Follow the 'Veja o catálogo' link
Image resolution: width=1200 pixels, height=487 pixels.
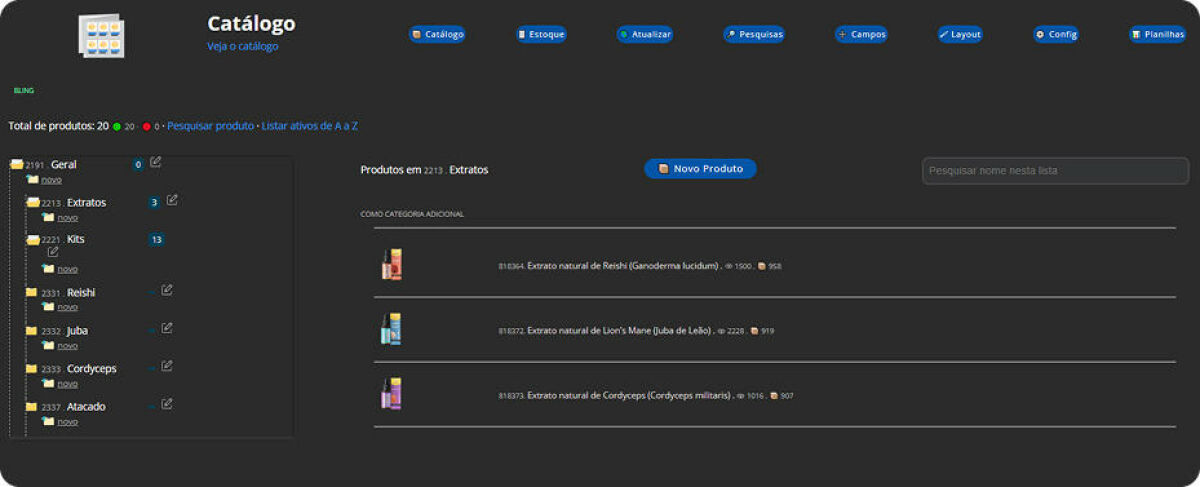242,46
